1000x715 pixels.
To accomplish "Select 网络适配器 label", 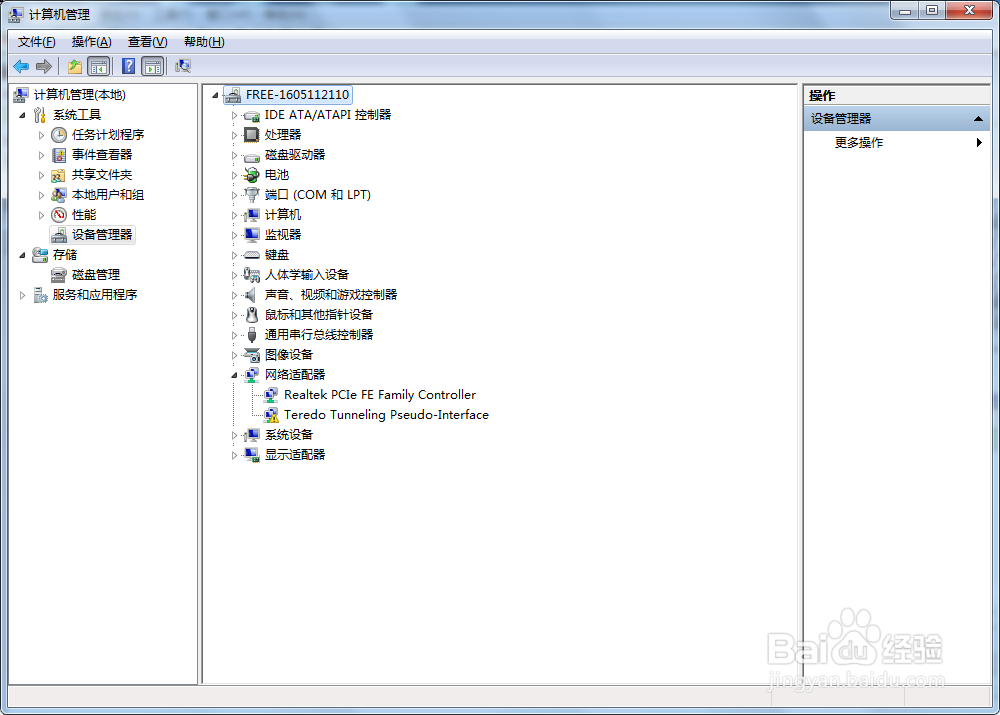I will point(295,374).
